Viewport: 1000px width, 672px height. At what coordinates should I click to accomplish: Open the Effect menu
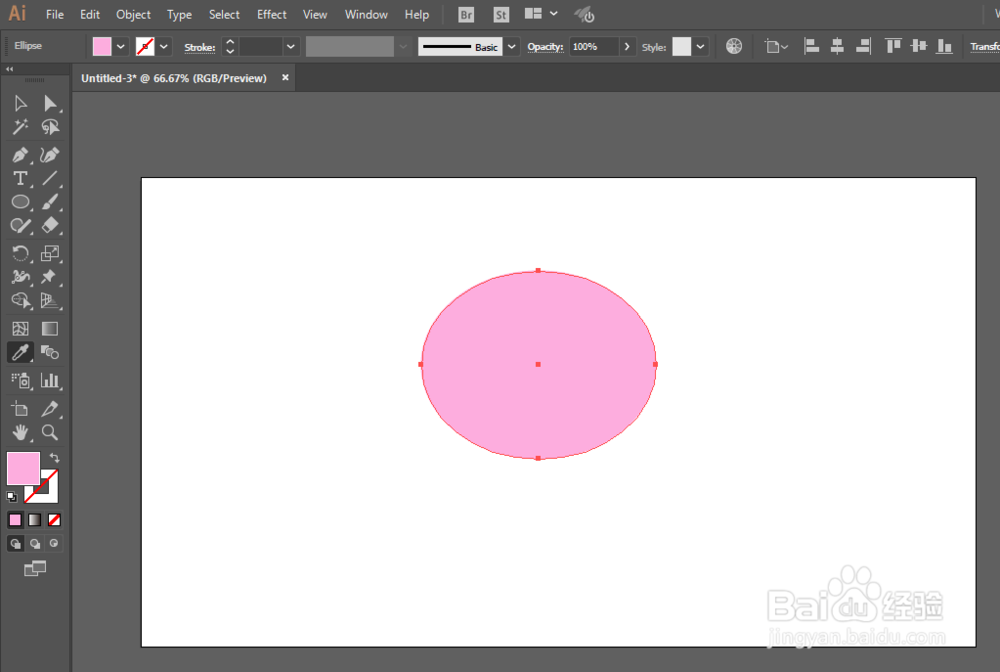272,14
